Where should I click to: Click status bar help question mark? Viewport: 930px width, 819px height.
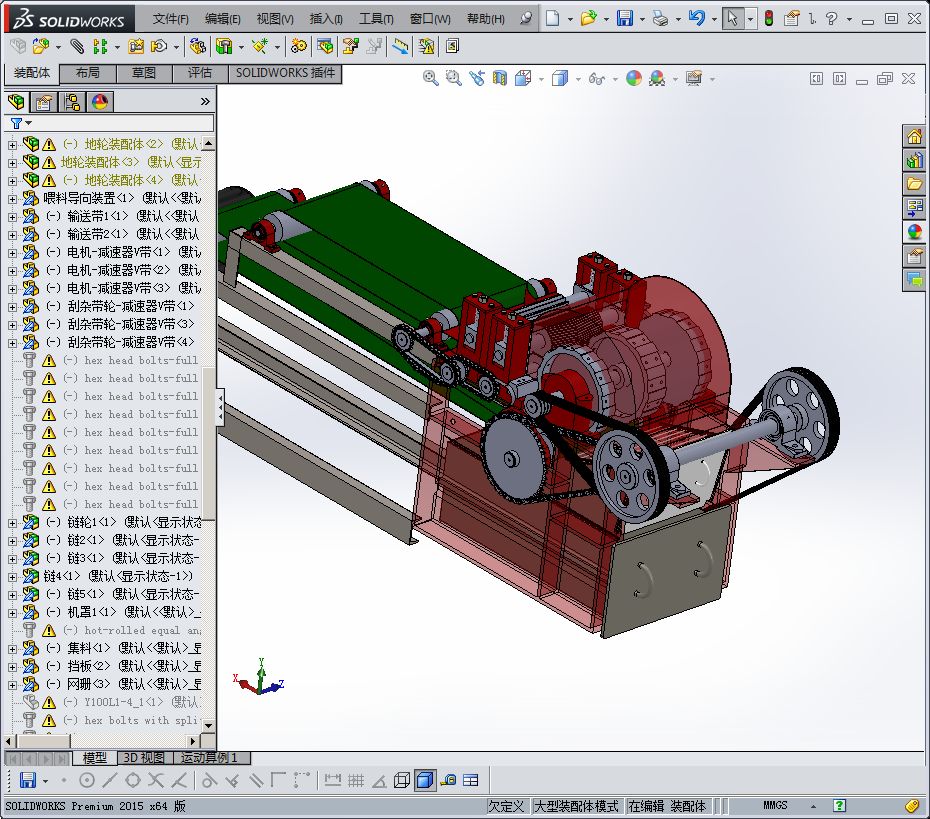tap(839, 805)
